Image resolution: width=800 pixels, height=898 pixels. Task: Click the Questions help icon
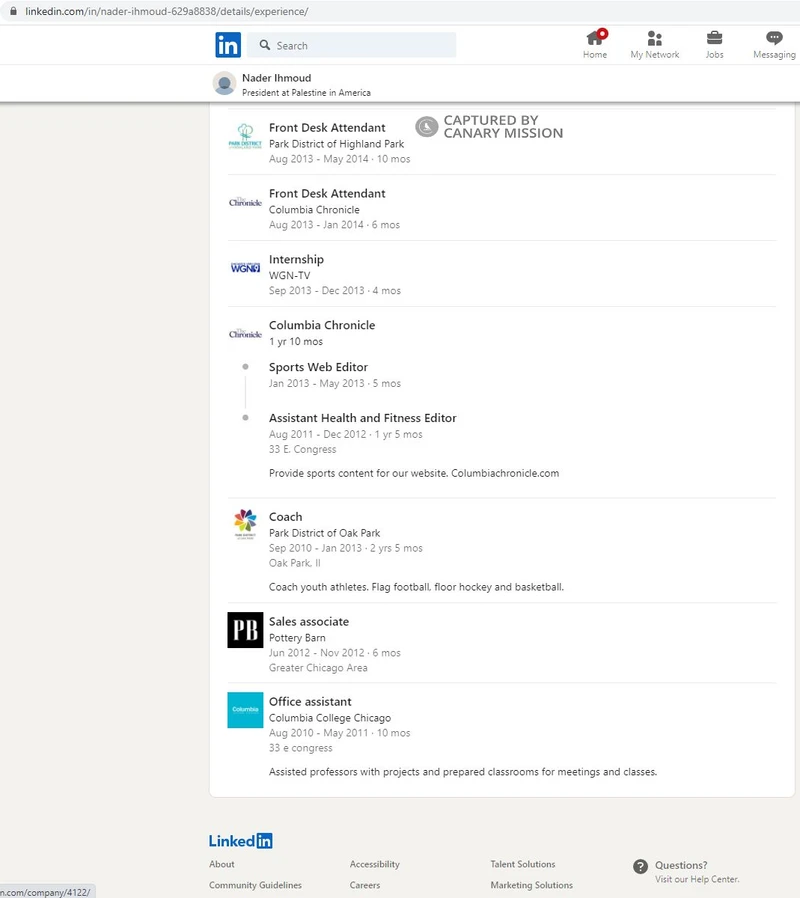tap(640, 867)
